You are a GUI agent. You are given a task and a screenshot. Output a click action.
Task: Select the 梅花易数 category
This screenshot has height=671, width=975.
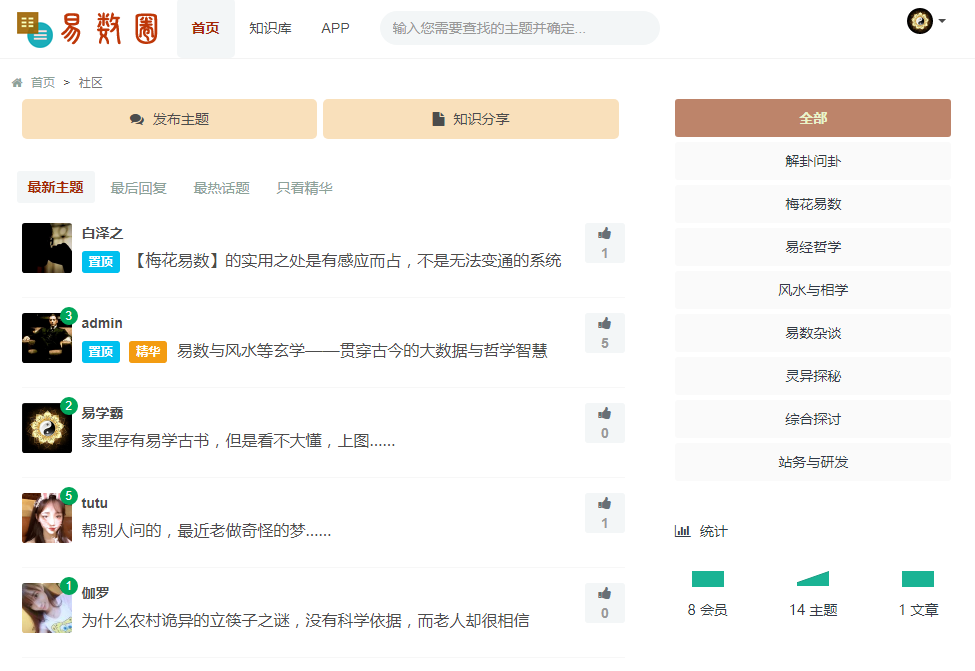[813, 204]
